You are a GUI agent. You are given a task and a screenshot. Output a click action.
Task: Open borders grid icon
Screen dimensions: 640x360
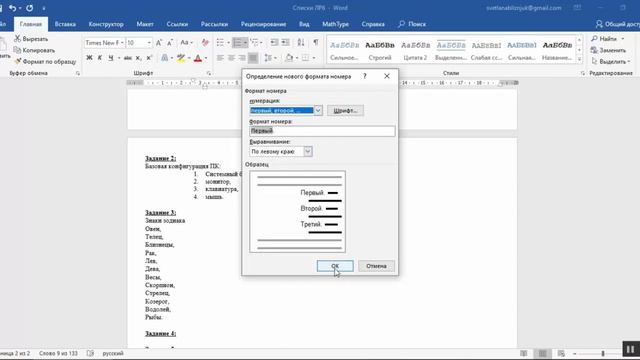306,58
